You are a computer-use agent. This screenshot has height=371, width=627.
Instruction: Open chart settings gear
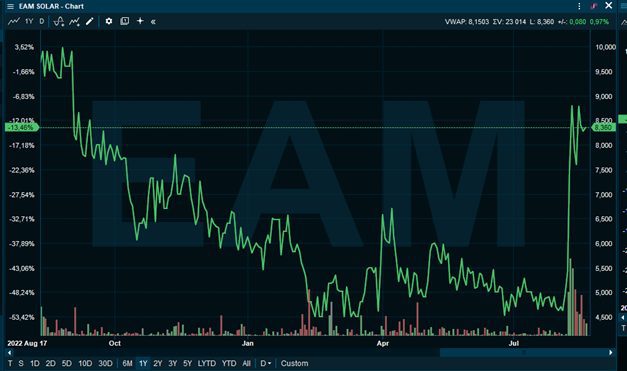pos(109,21)
